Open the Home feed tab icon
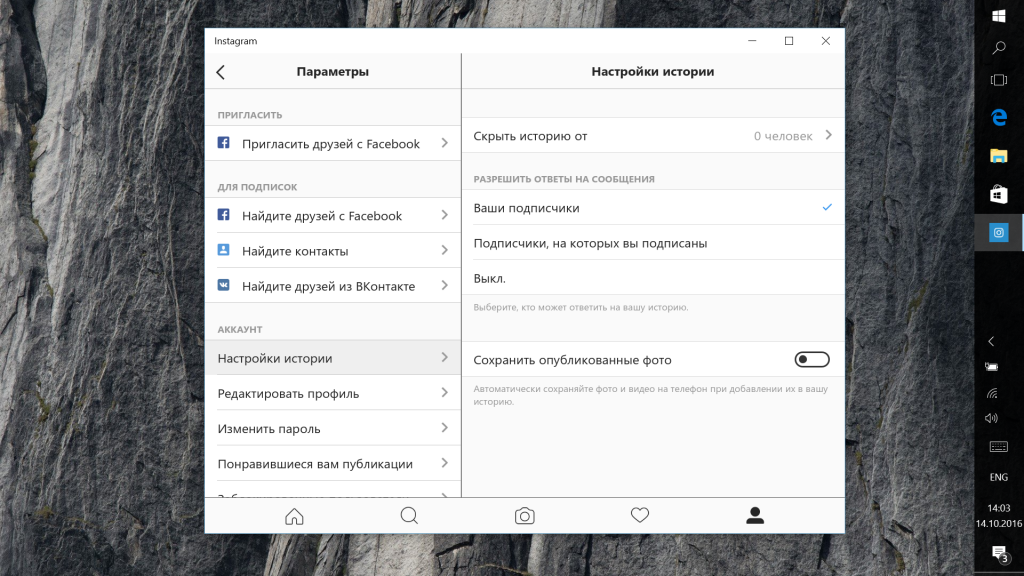This screenshot has width=1024, height=576. pyautogui.click(x=295, y=516)
